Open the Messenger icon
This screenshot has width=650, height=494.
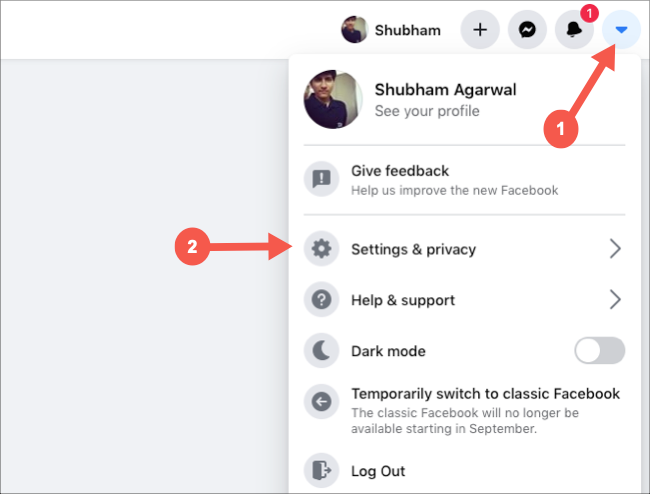point(527,30)
